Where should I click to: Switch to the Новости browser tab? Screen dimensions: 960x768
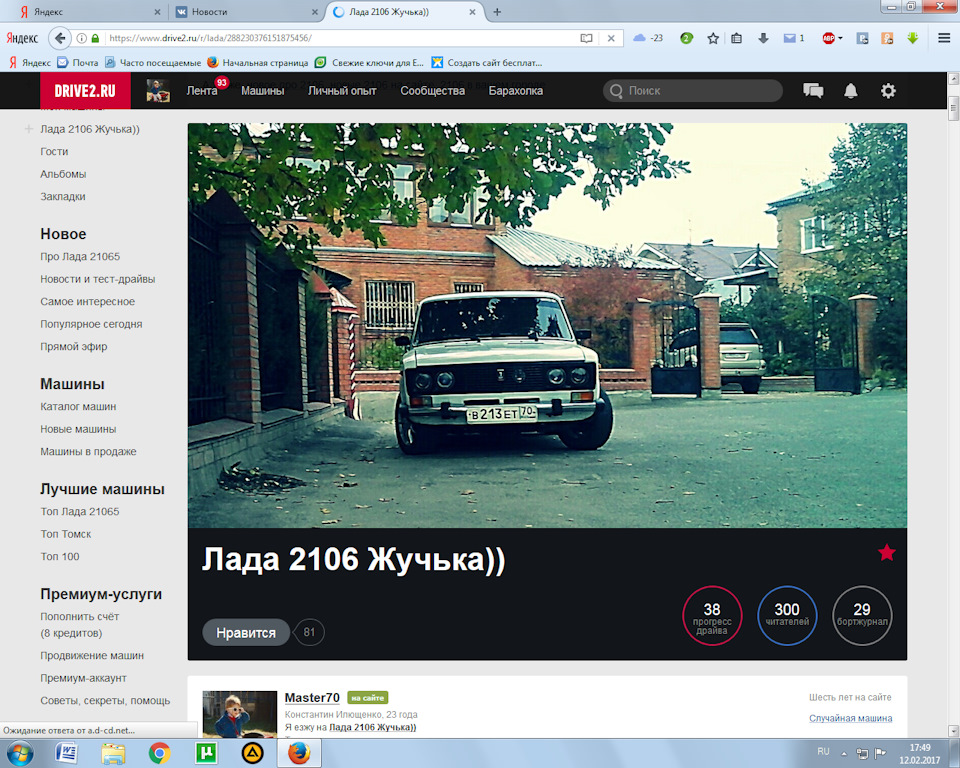click(x=247, y=12)
